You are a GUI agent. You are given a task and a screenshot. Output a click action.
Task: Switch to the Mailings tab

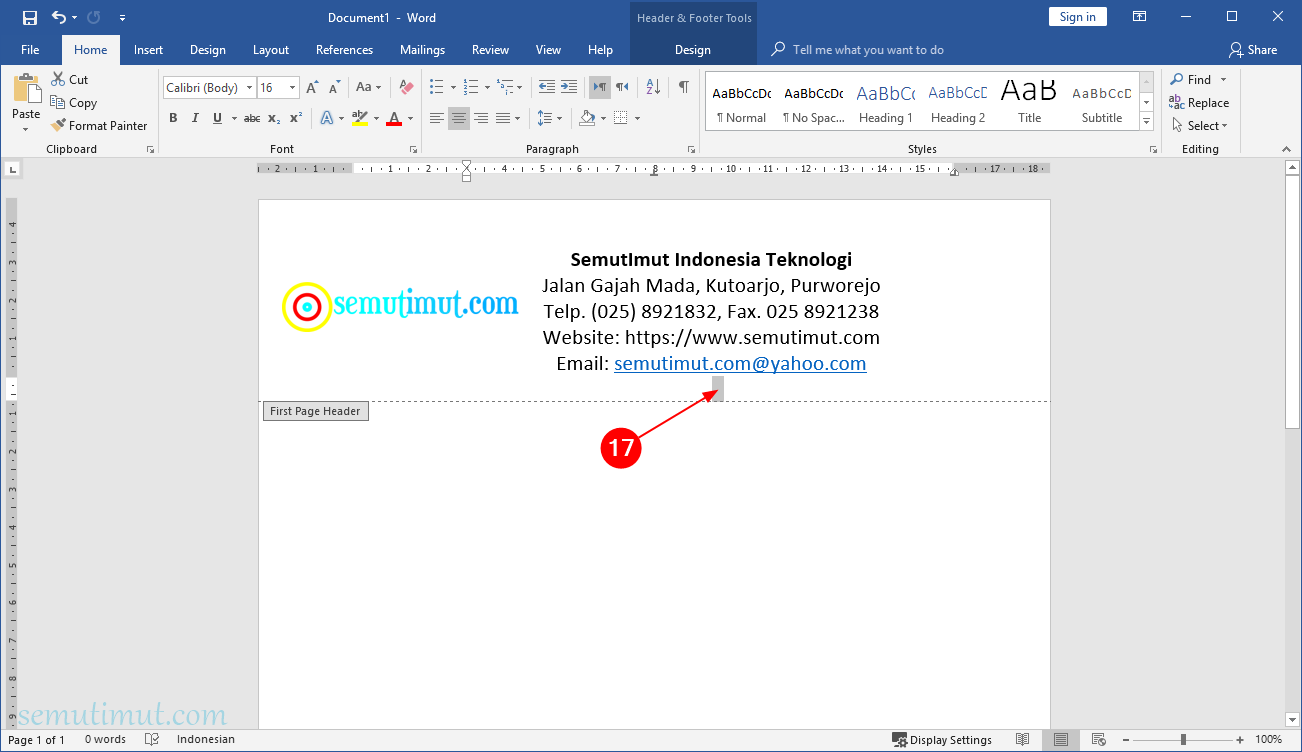click(422, 50)
